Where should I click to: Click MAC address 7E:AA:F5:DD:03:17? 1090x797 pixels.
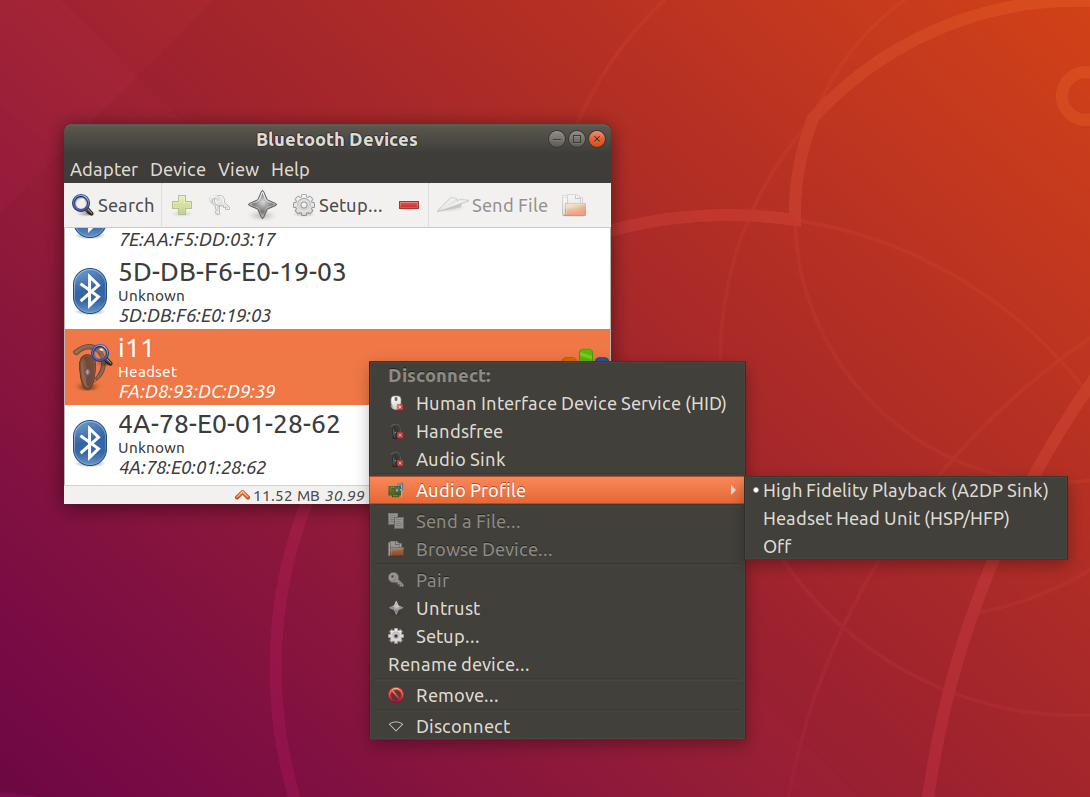(x=197, y=240)
